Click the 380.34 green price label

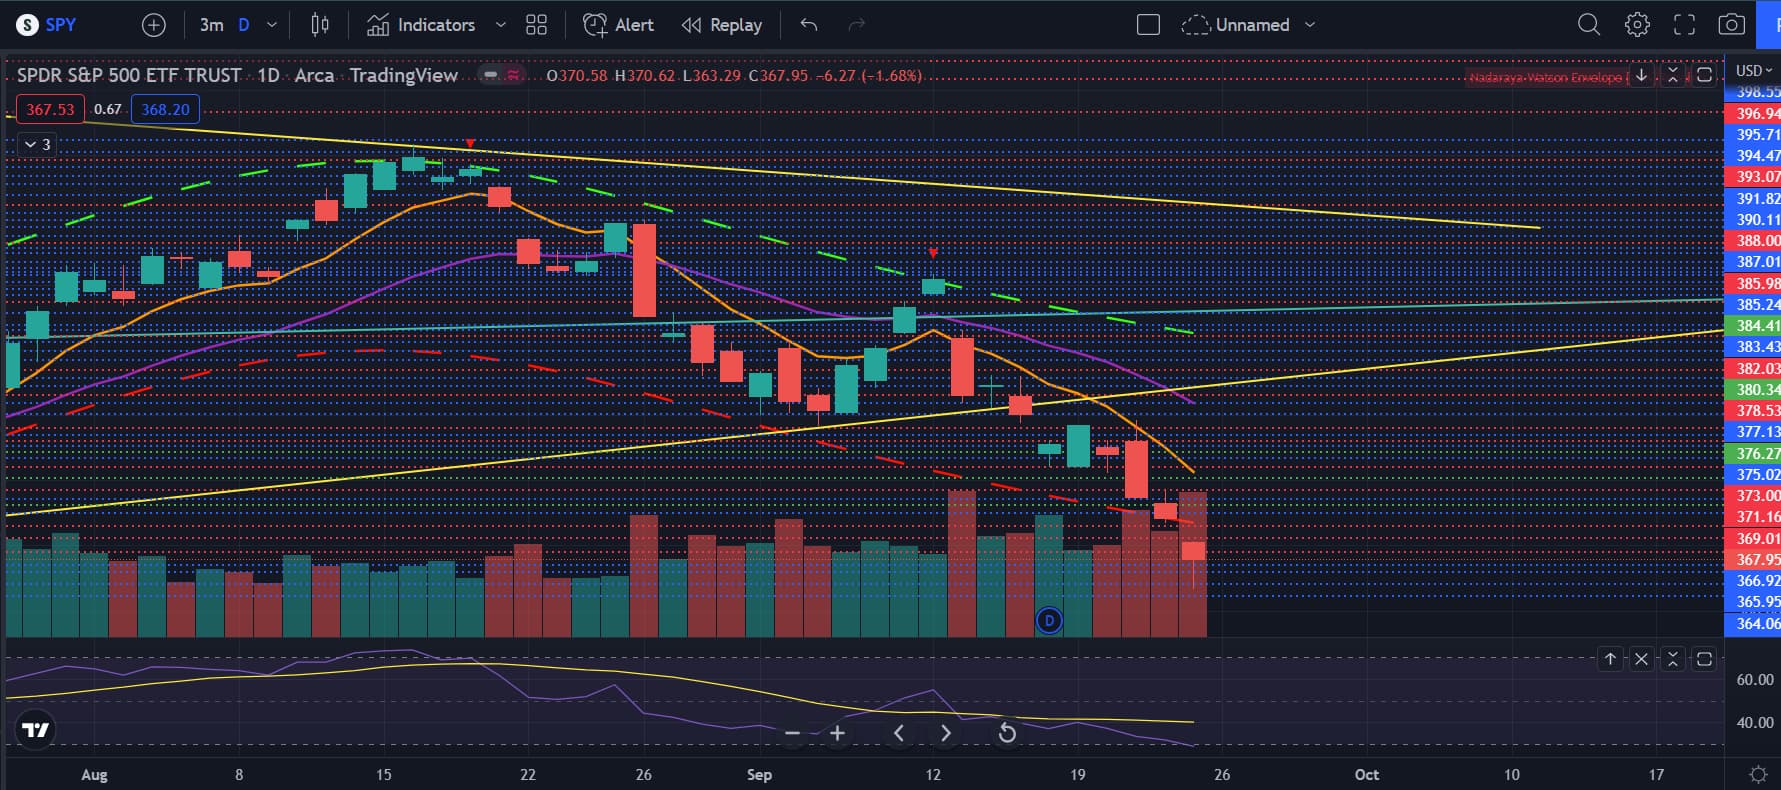click(x=1755, y=389)
